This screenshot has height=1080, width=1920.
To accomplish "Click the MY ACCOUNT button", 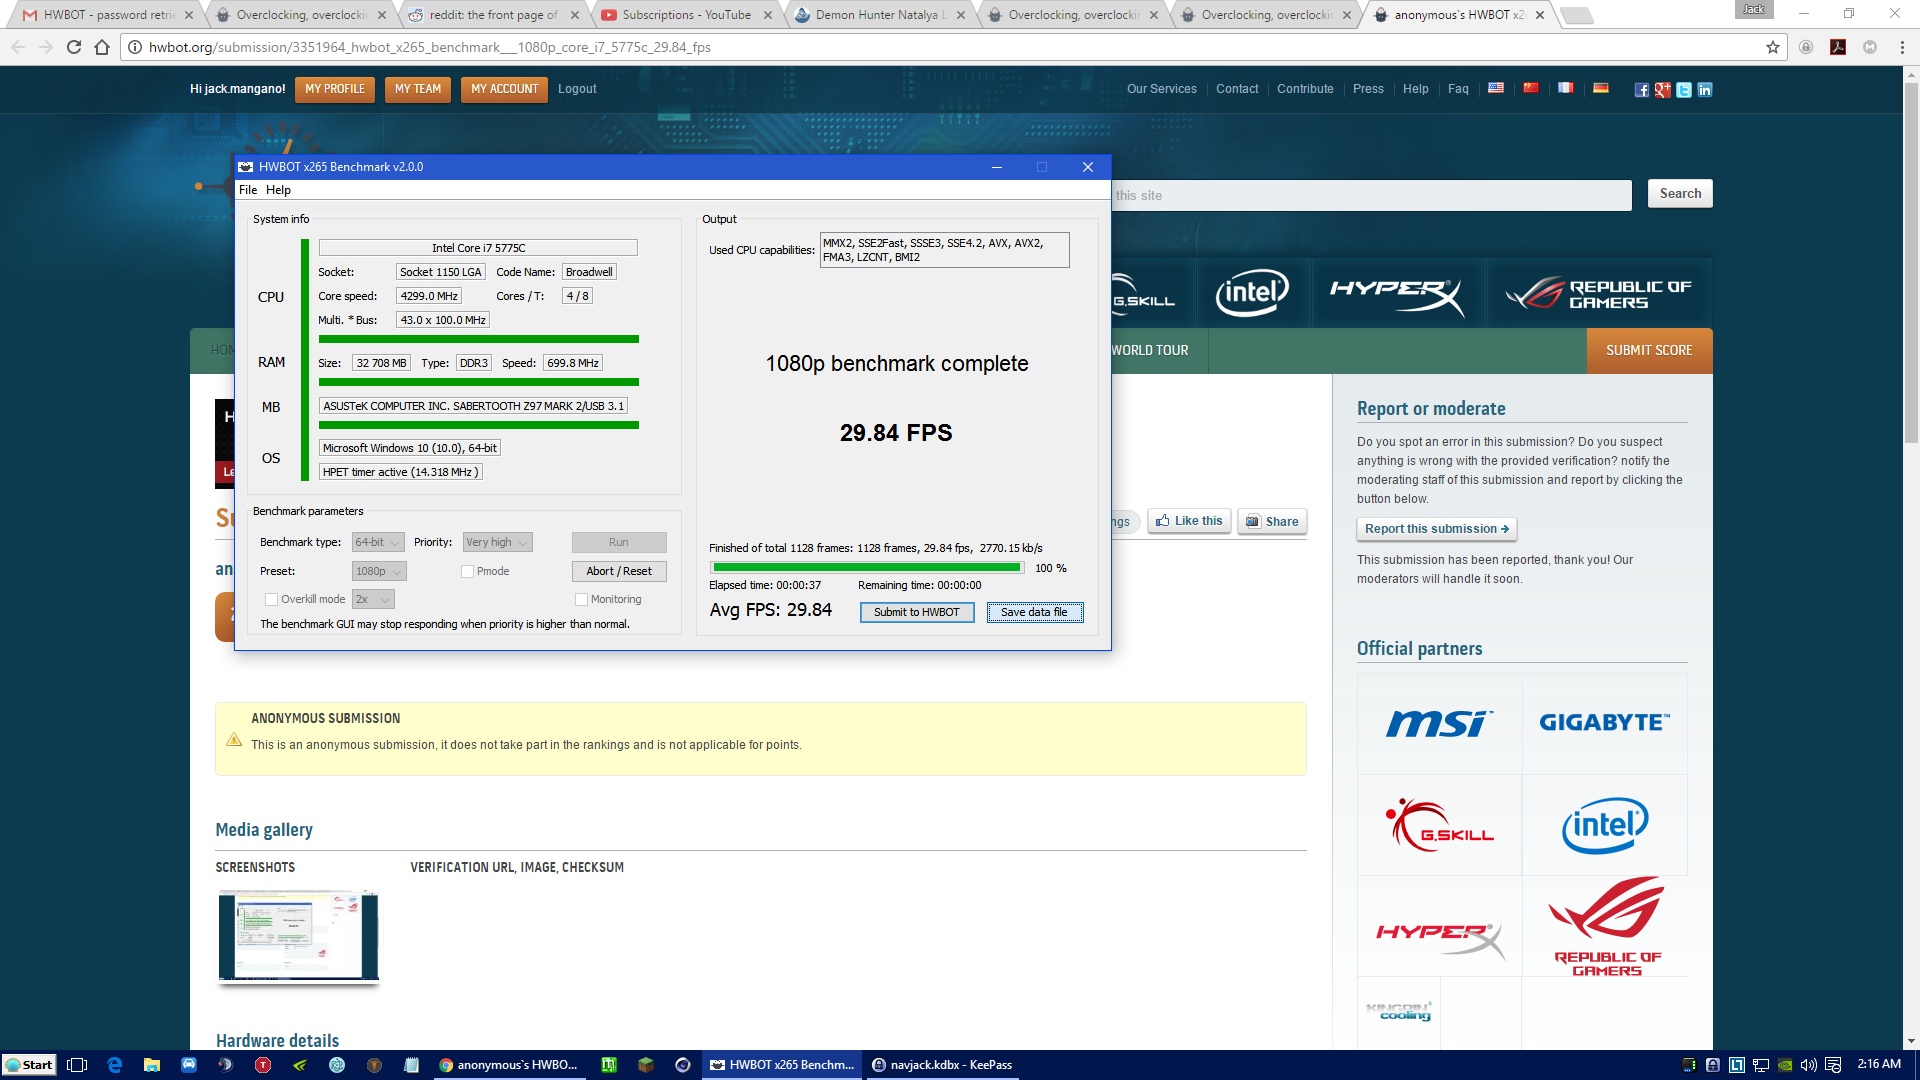I will tap(505, 89).
